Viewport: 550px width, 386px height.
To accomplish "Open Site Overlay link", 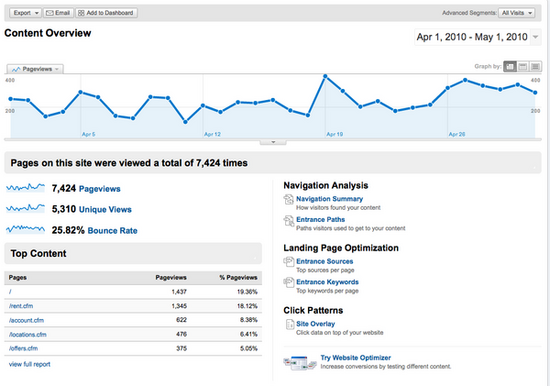I will 315,324.
